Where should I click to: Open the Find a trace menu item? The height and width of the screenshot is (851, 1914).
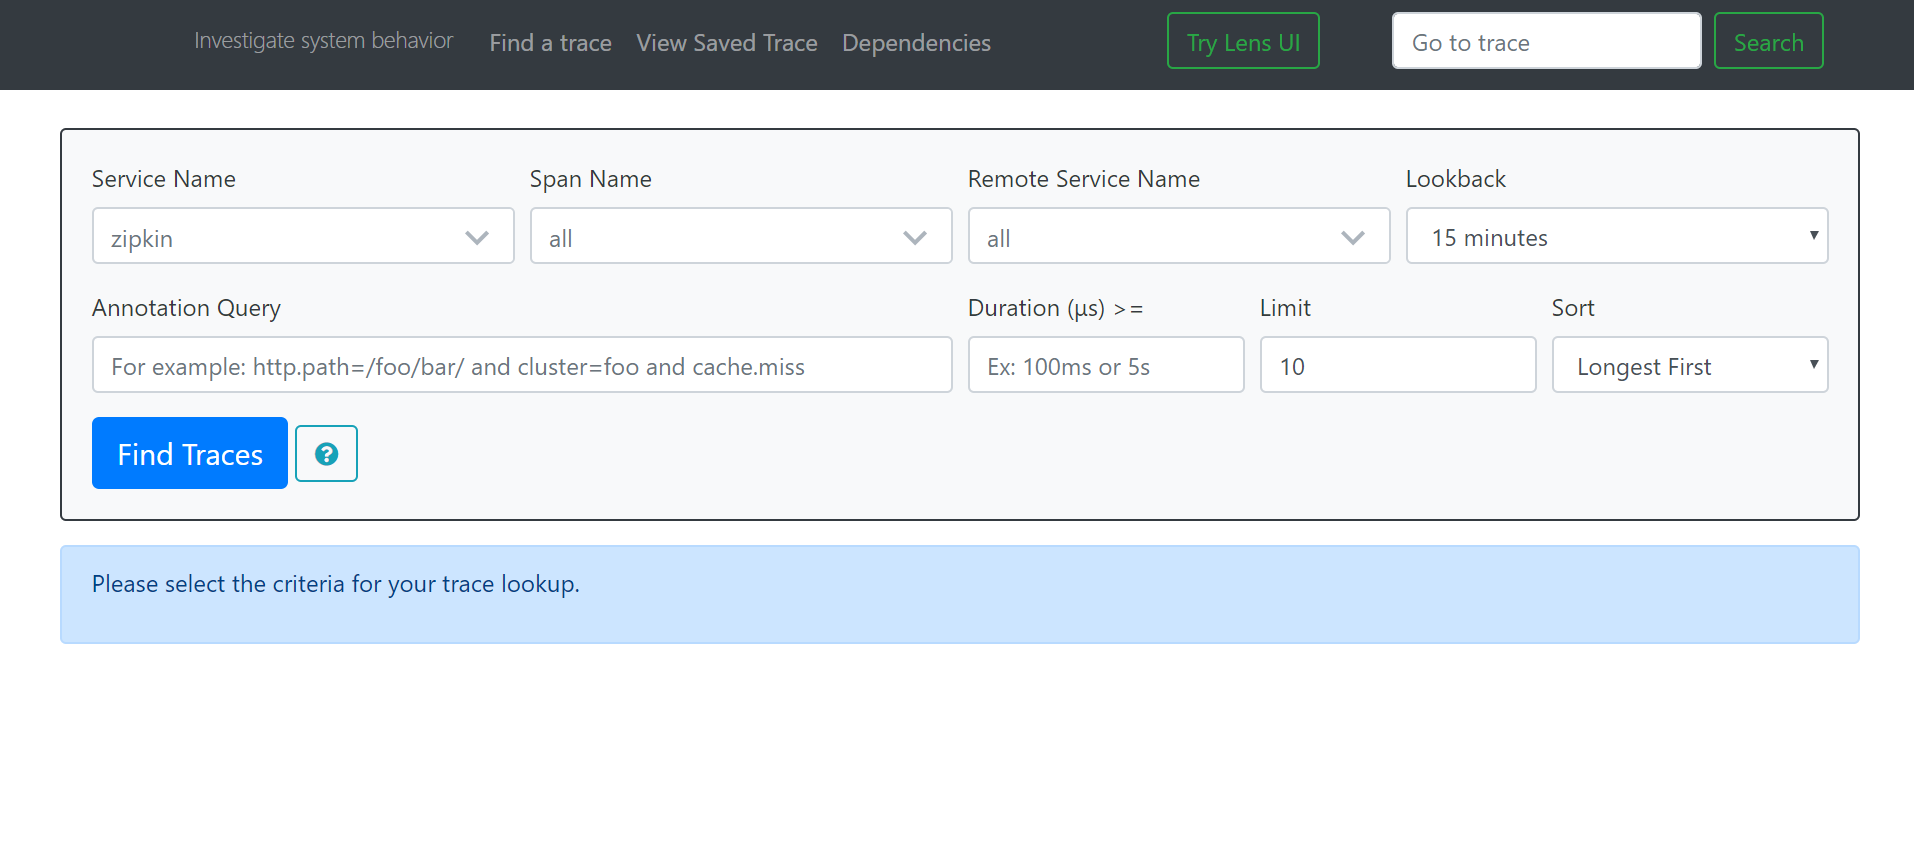[x=550, y=43]
